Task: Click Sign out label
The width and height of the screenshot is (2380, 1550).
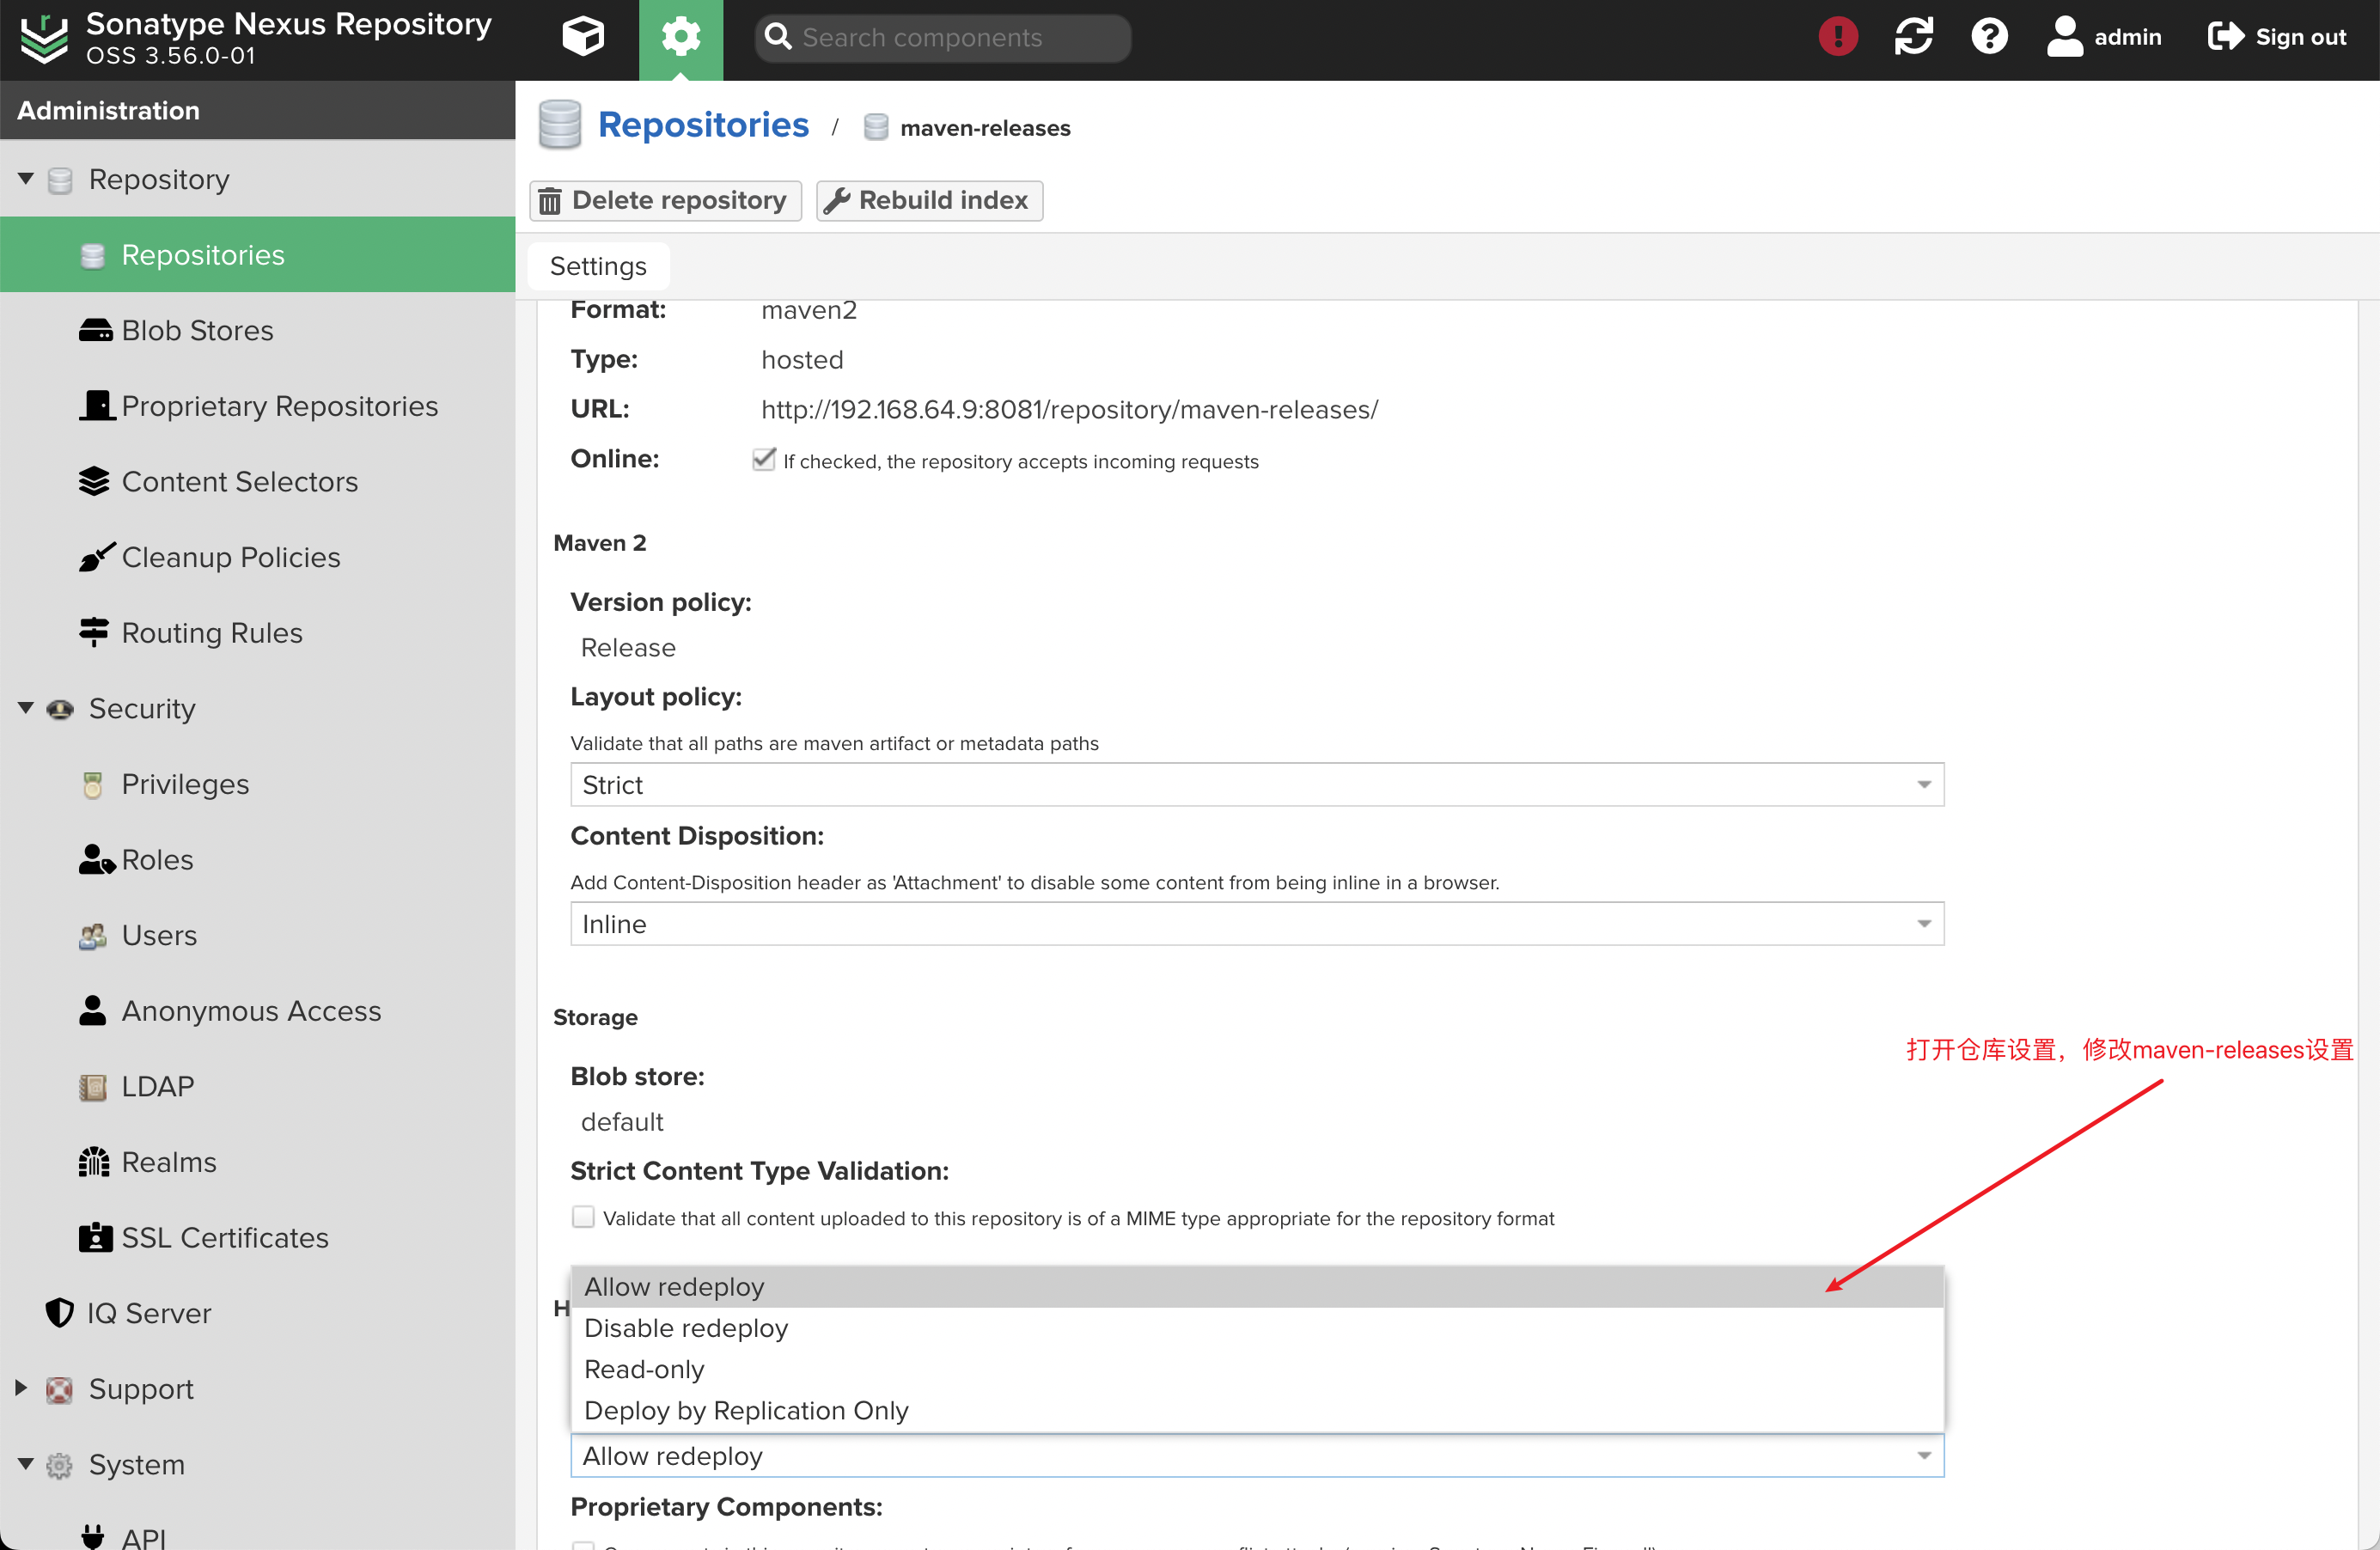Action: (x=2300, y=37)
